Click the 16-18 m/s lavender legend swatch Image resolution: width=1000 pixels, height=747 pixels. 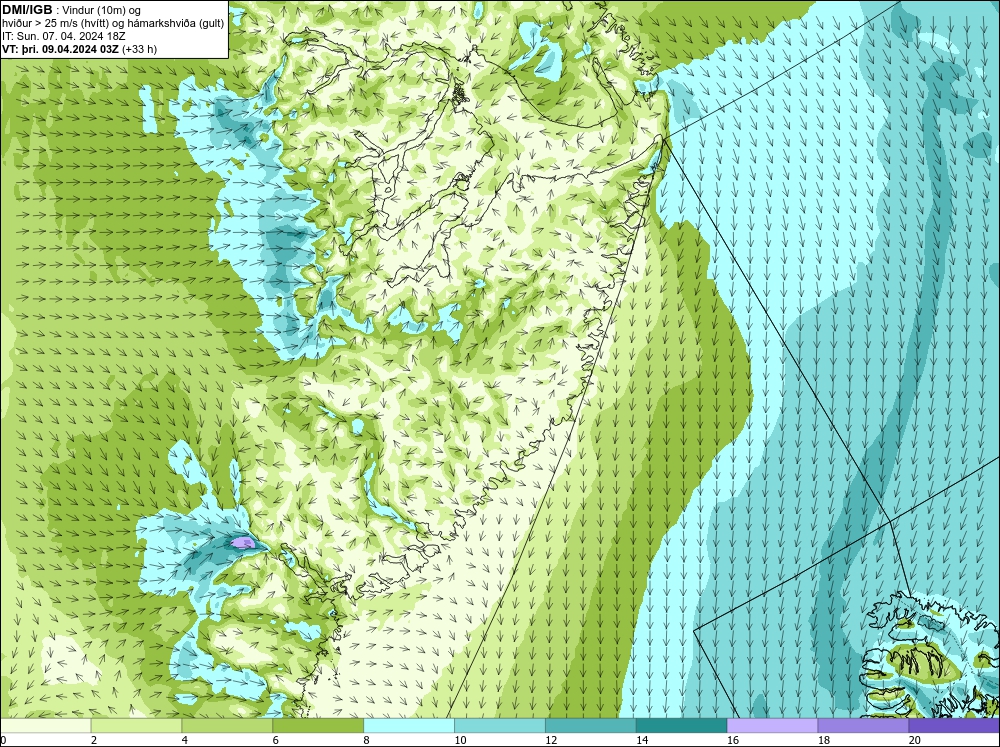(772, 726)
